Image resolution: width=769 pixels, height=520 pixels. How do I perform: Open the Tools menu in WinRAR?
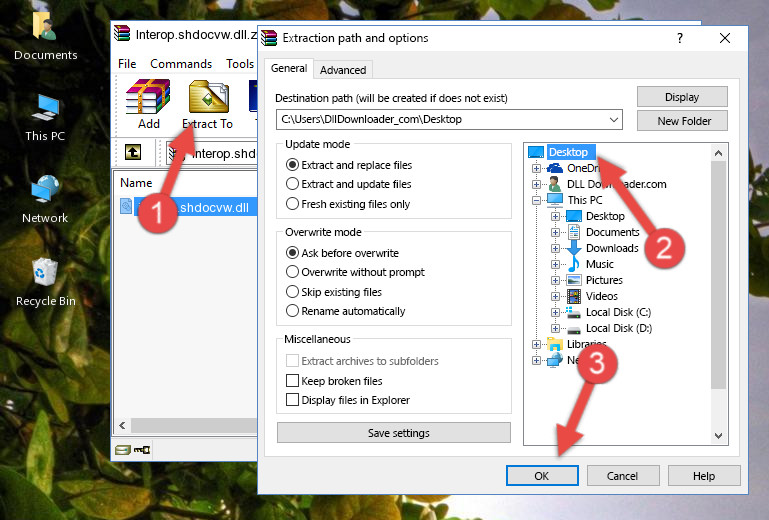pyautogui.click(x=240, y=64)
